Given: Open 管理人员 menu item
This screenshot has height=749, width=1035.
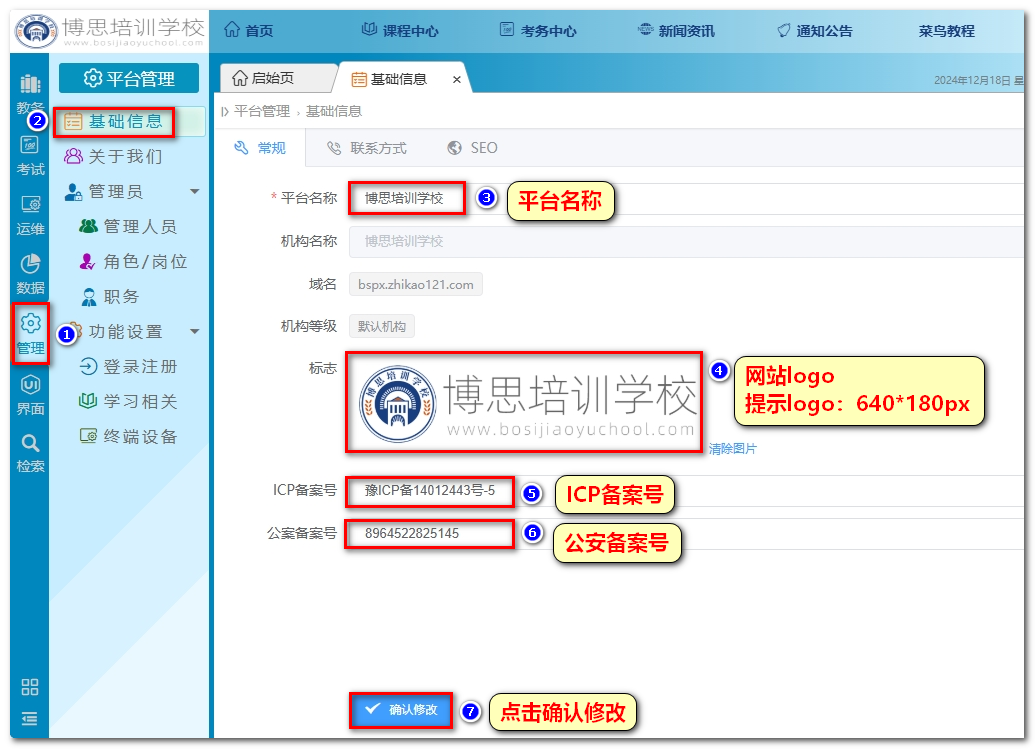Looking at the screenshot, I should (x=128, y=226).
